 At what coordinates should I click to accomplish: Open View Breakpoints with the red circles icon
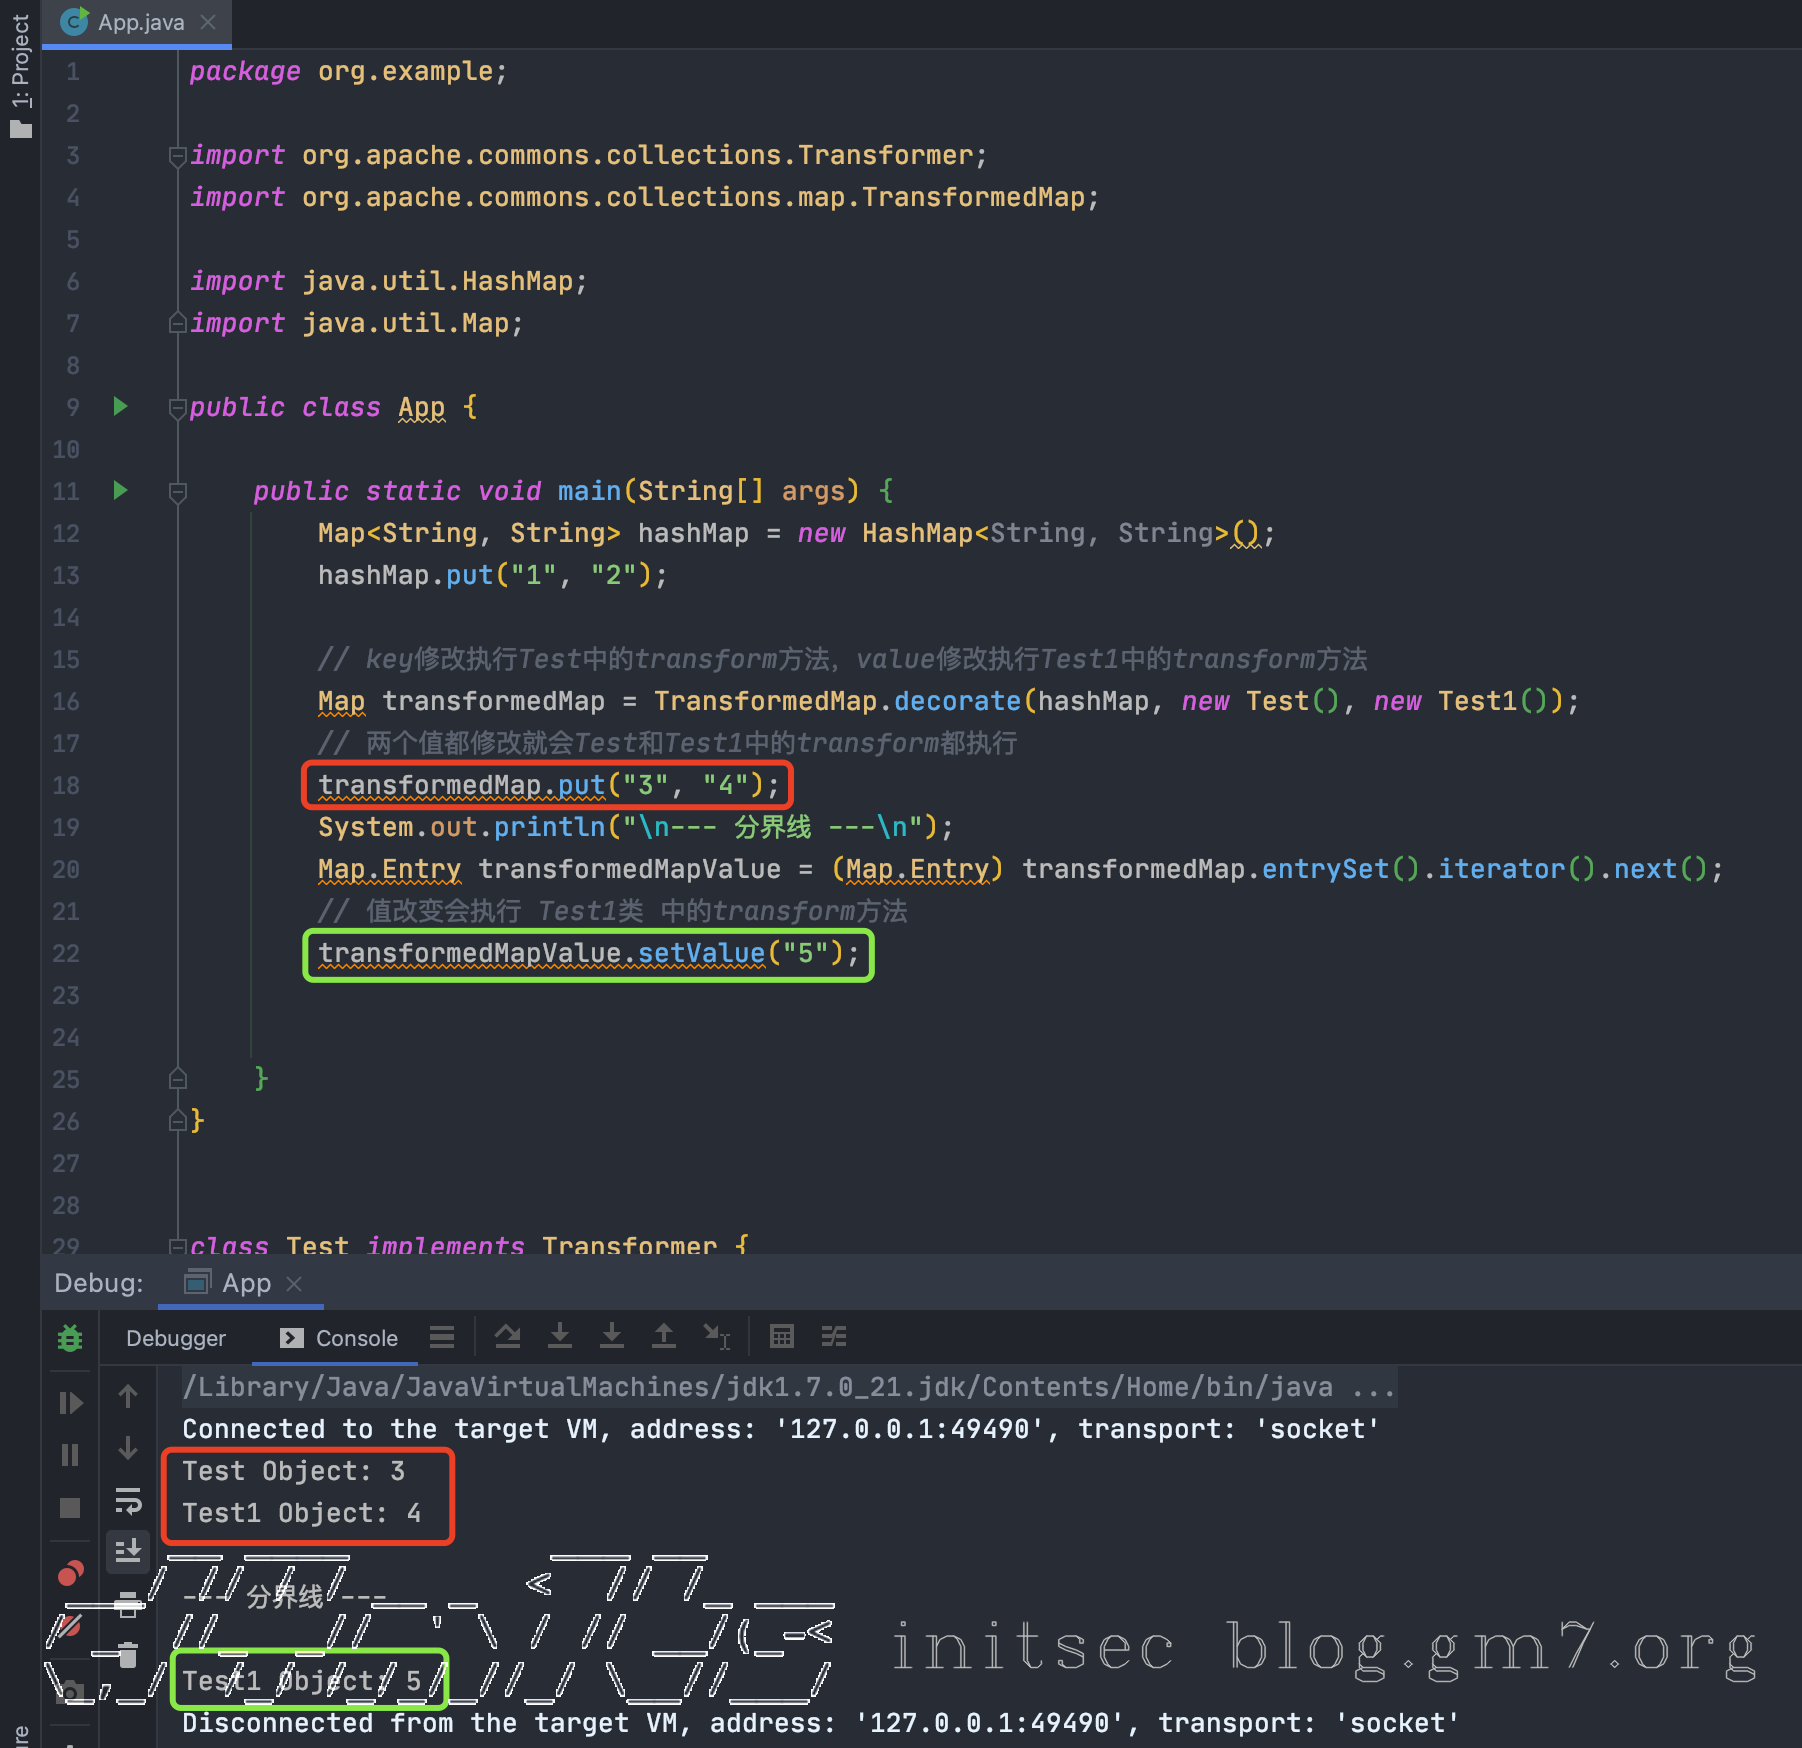tap(70, 1574)
